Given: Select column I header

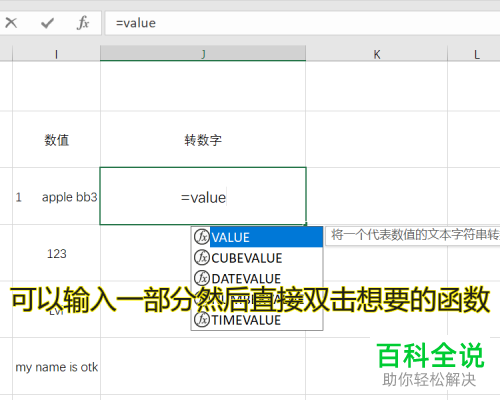Looking at the screenshot, I should pyautogui.click(x=56, y=54).
